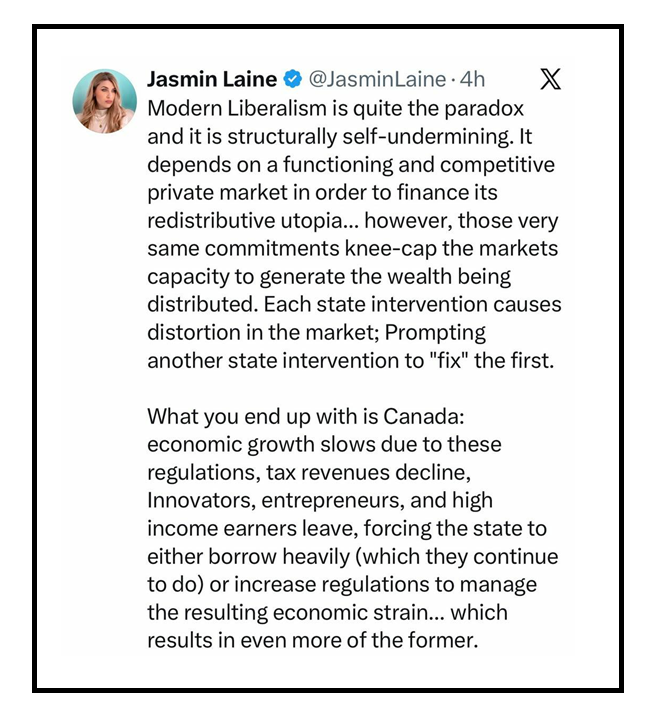Click the word "Canada:" in the second paragraph
Image resolution: width=655 pixels, height=707 pixels.
[424, 416]
